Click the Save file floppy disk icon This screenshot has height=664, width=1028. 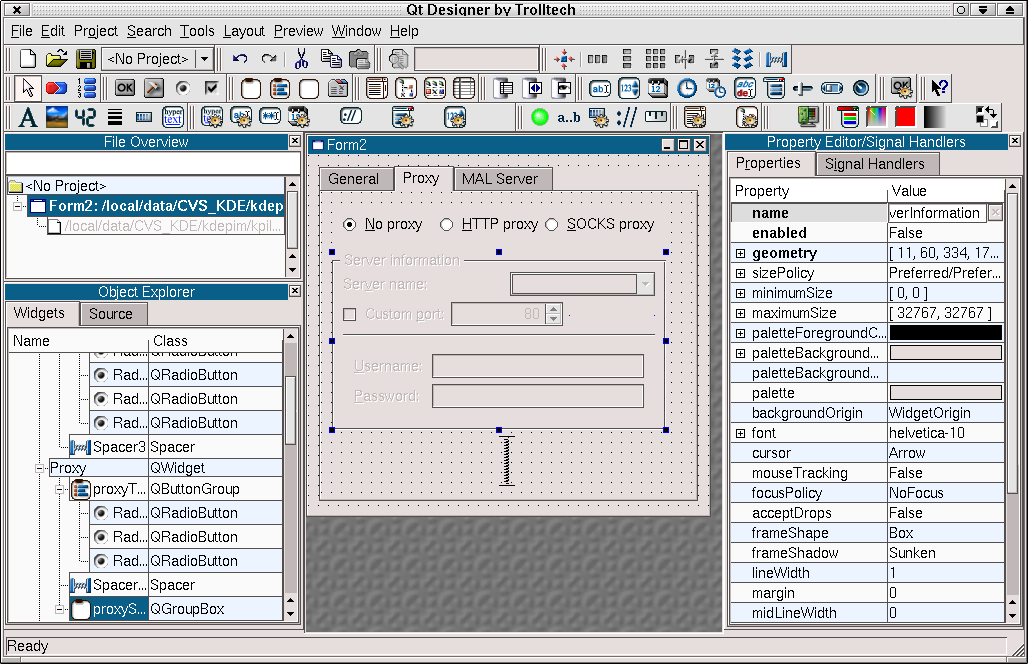86,59
